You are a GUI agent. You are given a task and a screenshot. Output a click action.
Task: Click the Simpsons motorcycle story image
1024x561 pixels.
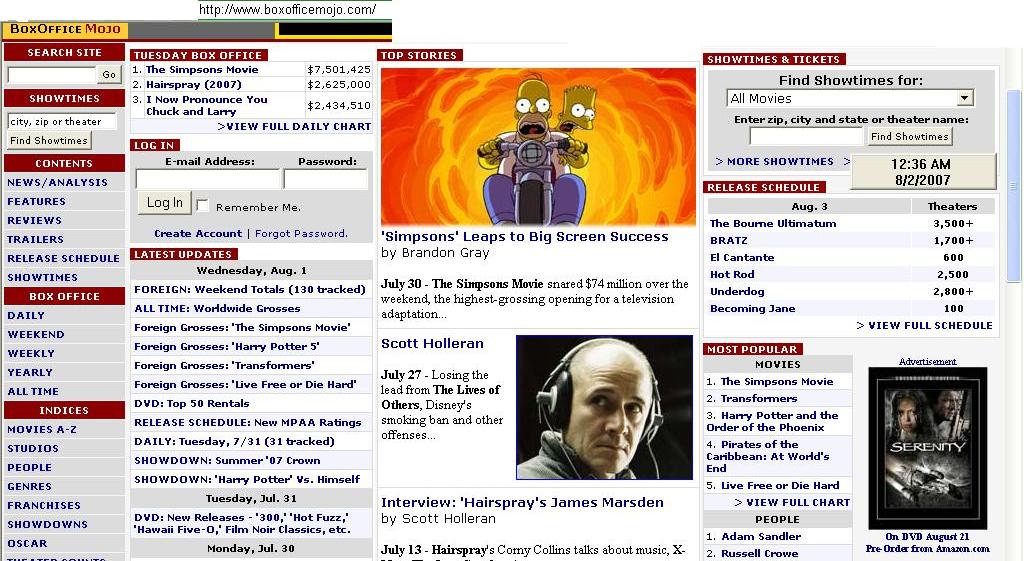coord(538,147)
